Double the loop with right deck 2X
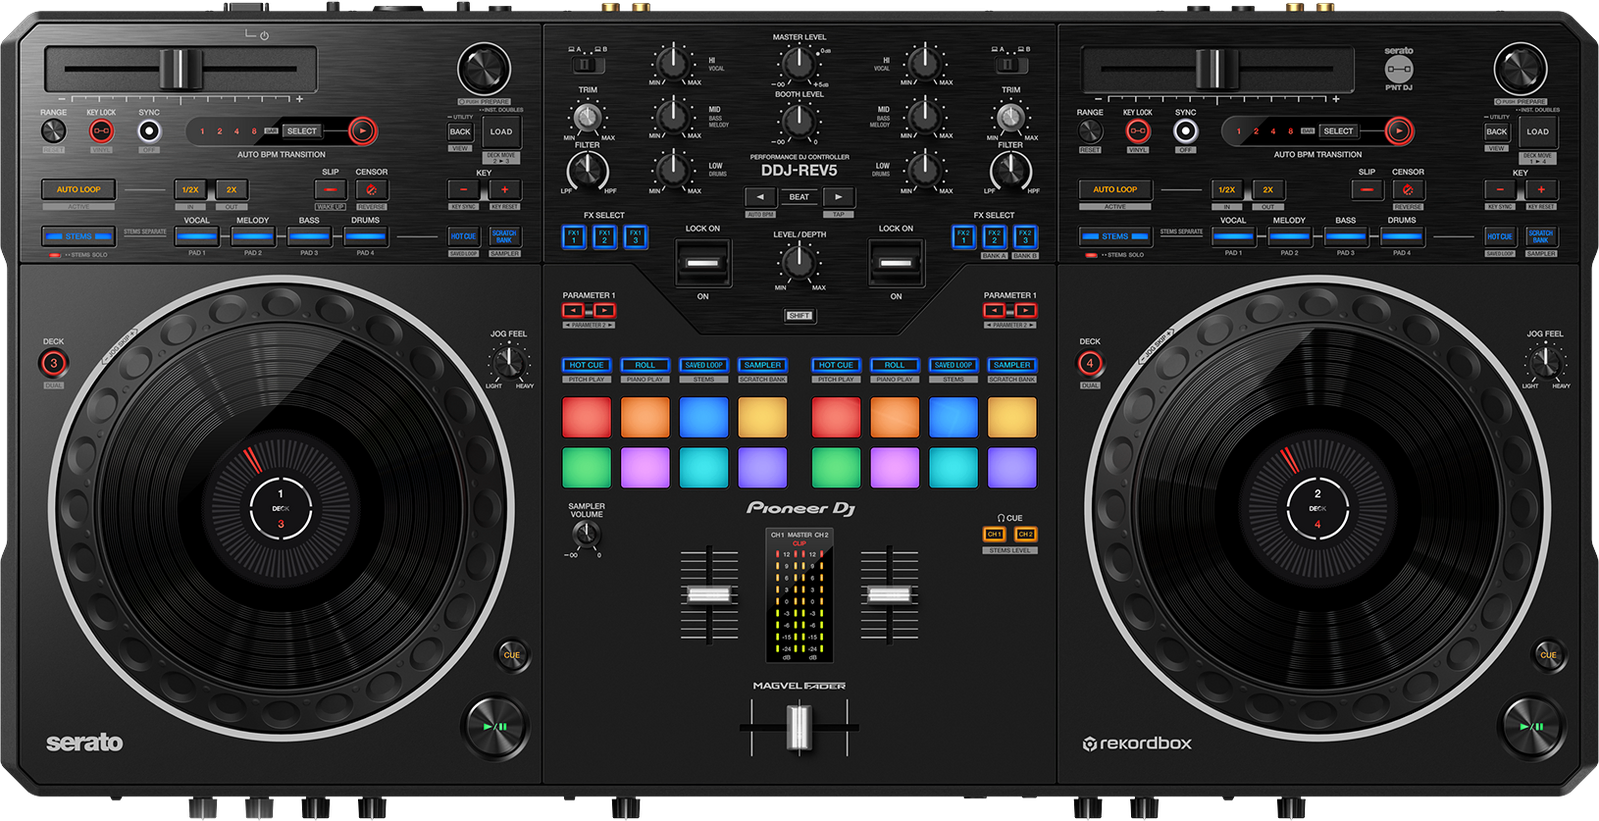This screenshot has height=821, width=1599. (x=1268, y=189)
